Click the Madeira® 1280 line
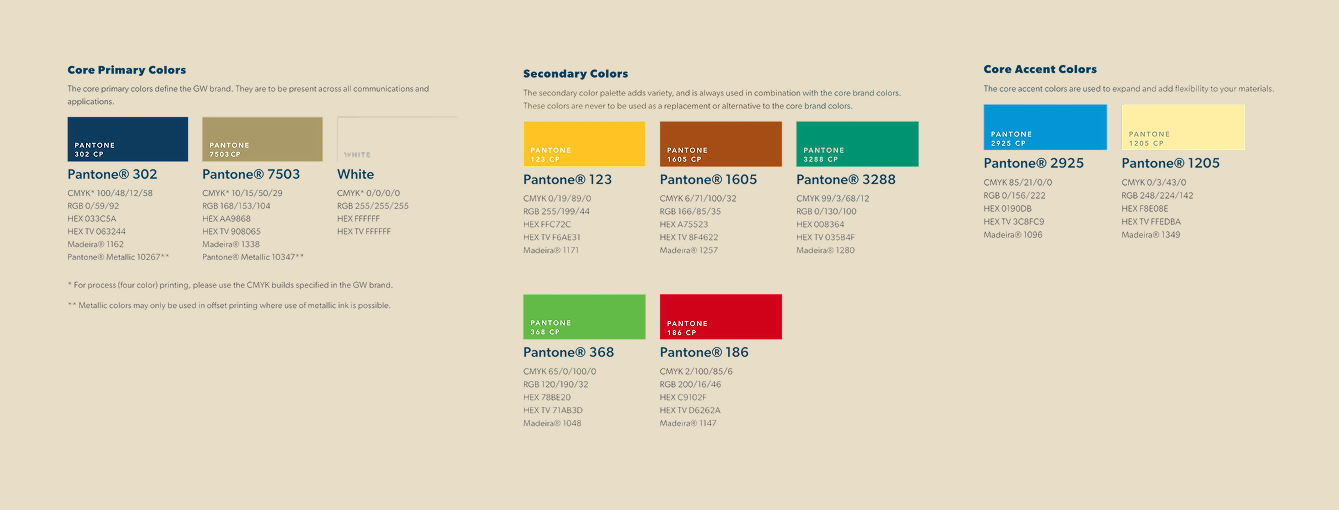Screen dimensions: 1339x510 825,250
